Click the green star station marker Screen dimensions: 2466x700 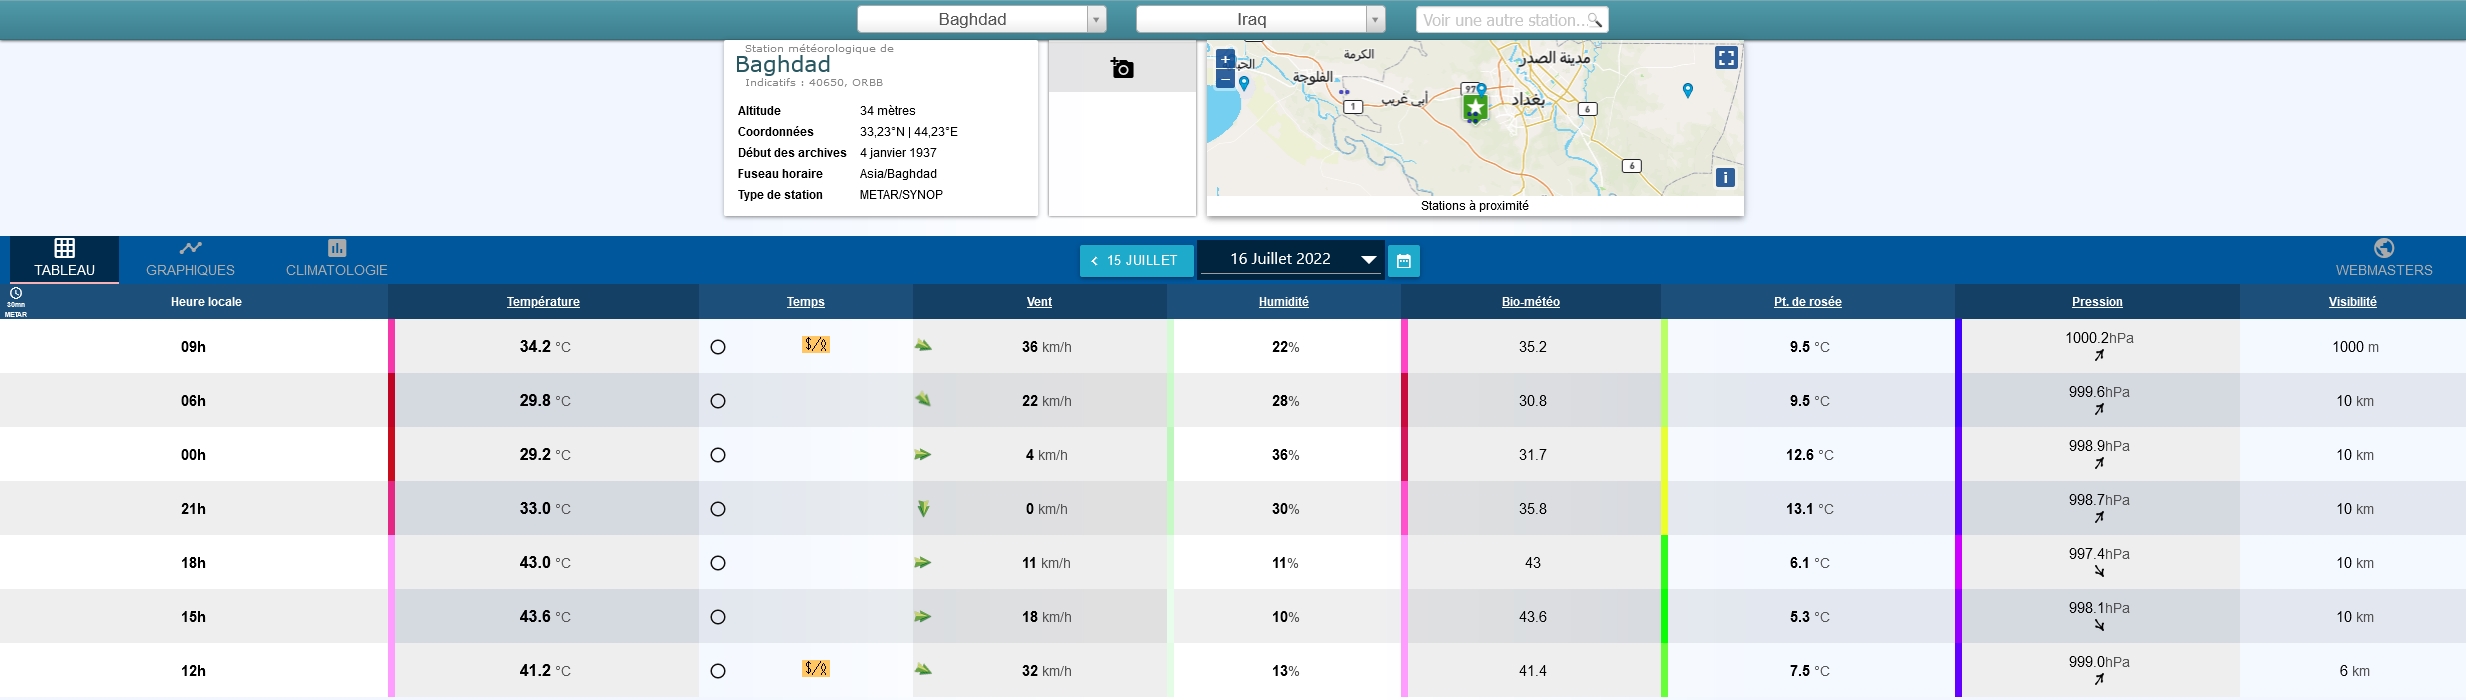pyautogui.click(x=1475, y=107)
